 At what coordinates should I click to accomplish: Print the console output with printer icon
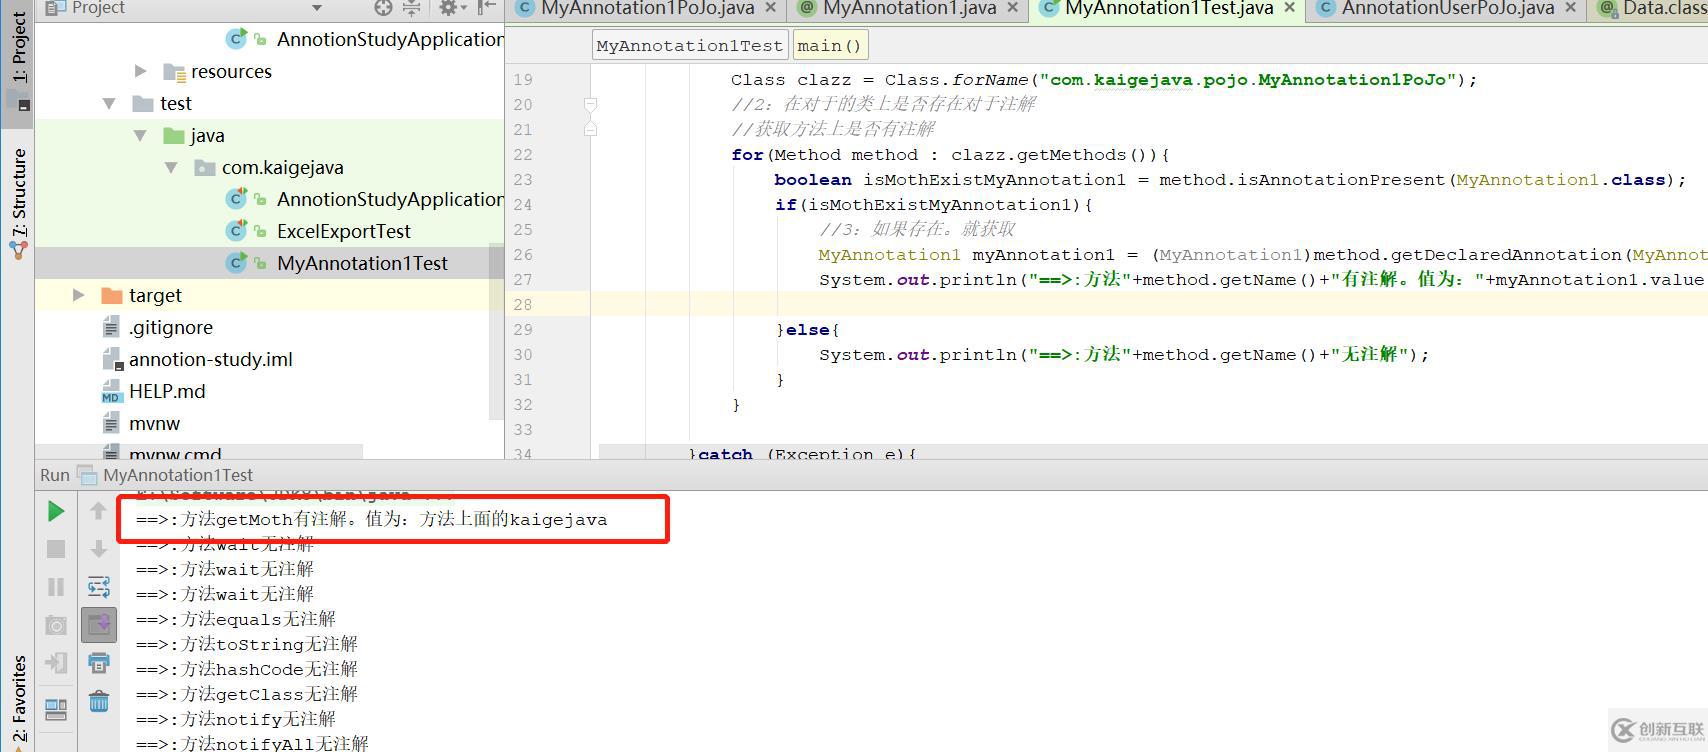[99, 663]
